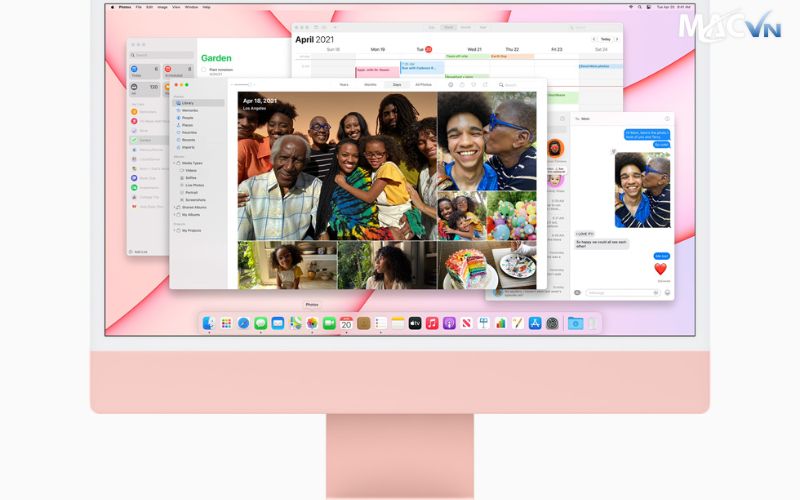800x500 pixels.
Task: Open Finder from the Dock
Action: click(x=209, y=323)
